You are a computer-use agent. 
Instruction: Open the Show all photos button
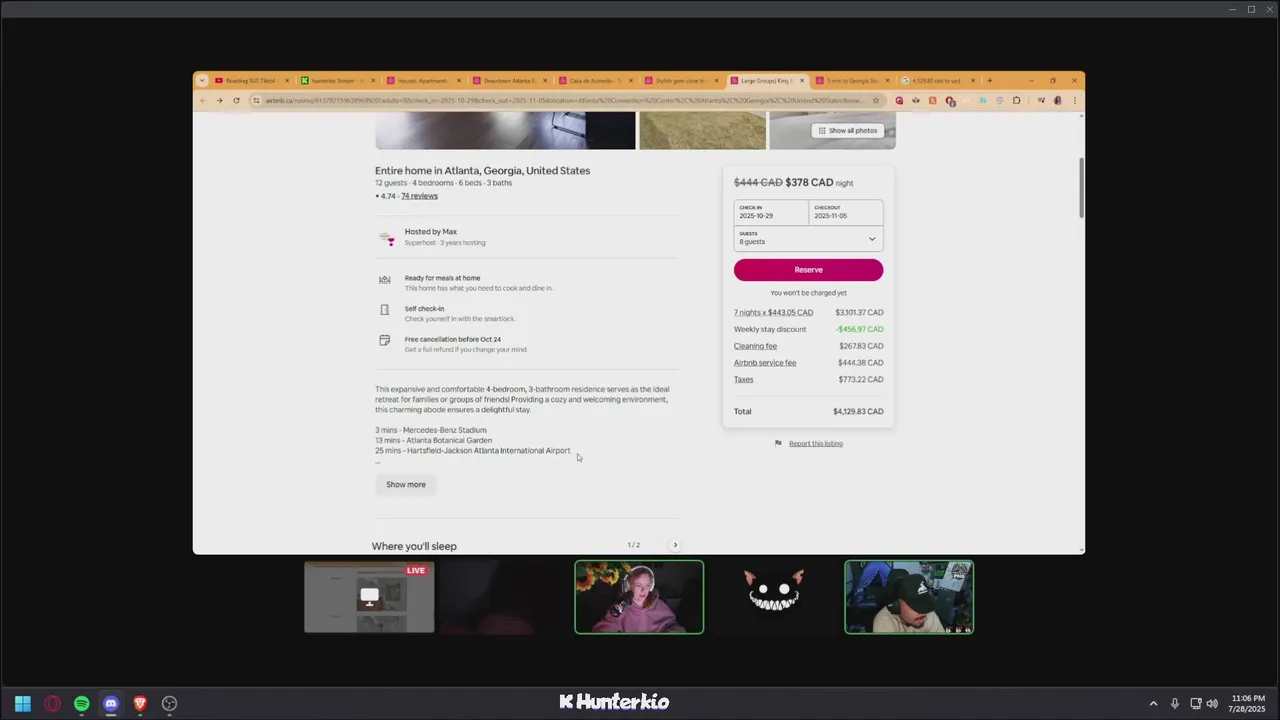(847, 131)
